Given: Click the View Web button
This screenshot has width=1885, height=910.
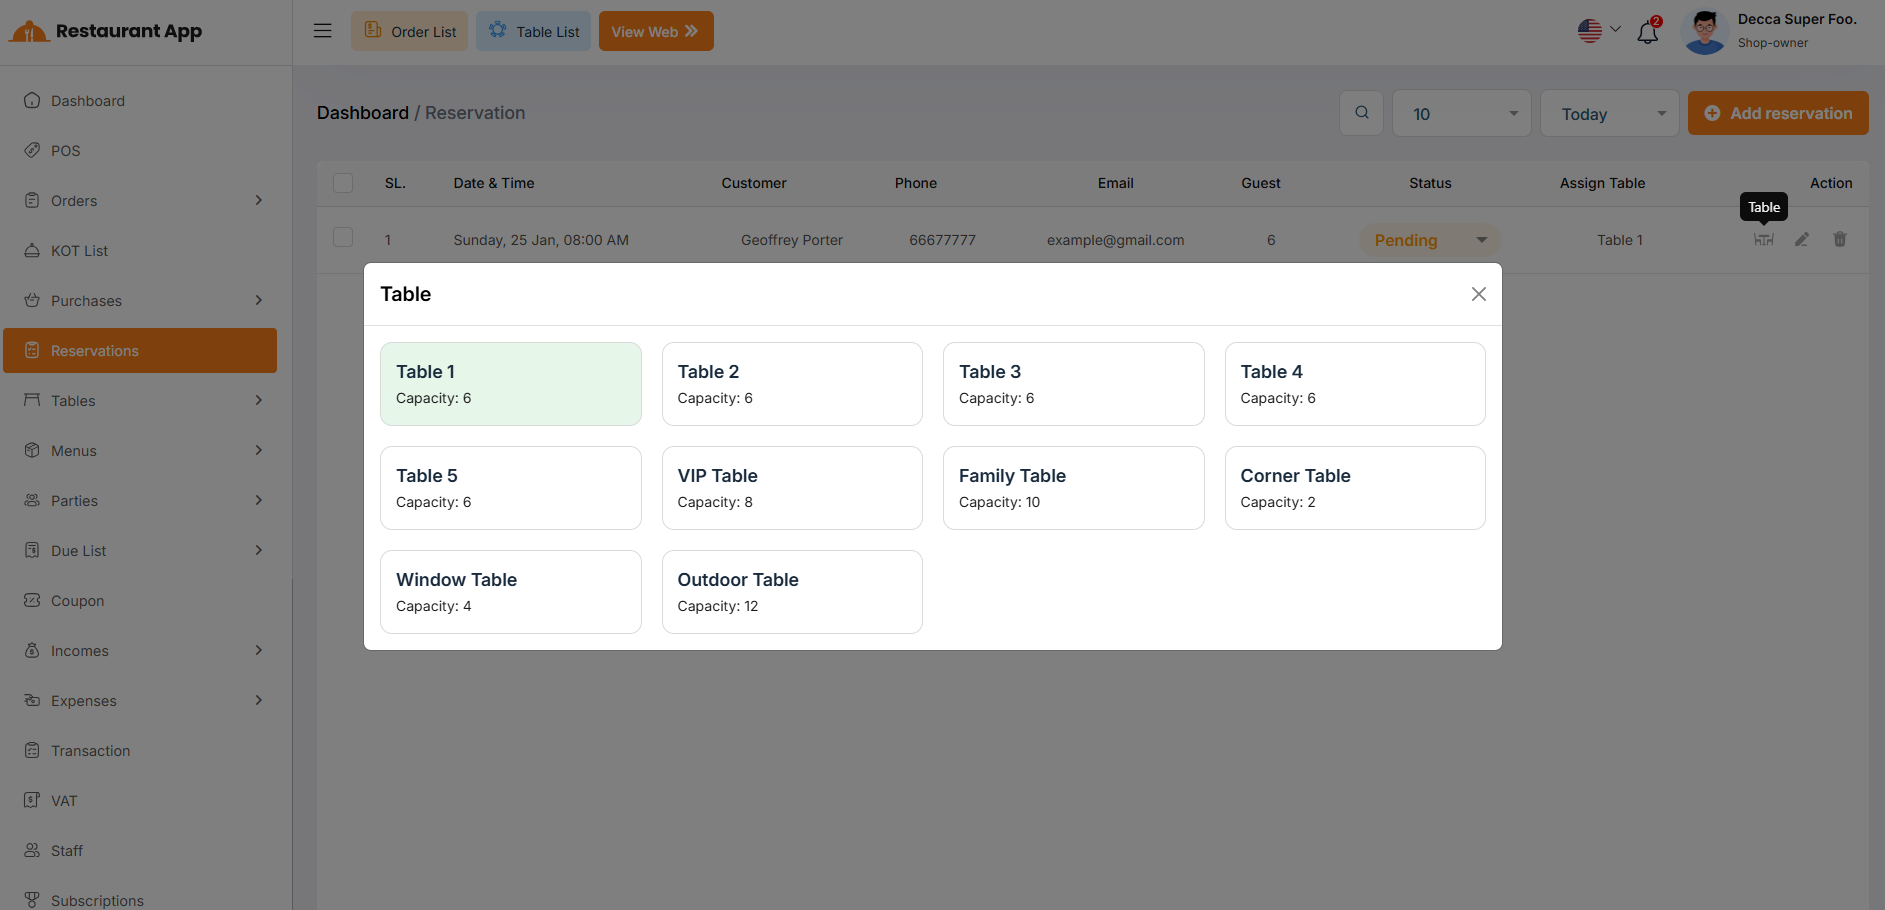Looking at the screenshot, I should pyautogui.click(x=655, y=31).
